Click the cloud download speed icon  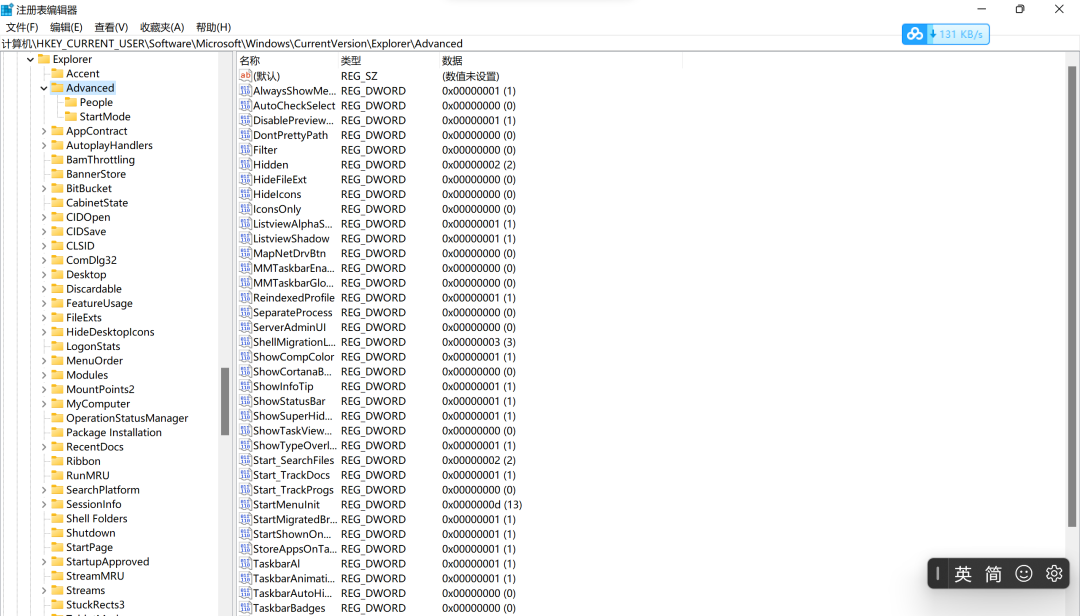[915, 34]
